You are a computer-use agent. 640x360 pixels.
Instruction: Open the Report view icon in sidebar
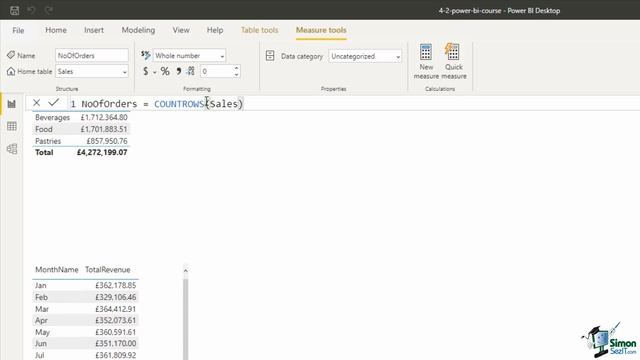point(12,104)
